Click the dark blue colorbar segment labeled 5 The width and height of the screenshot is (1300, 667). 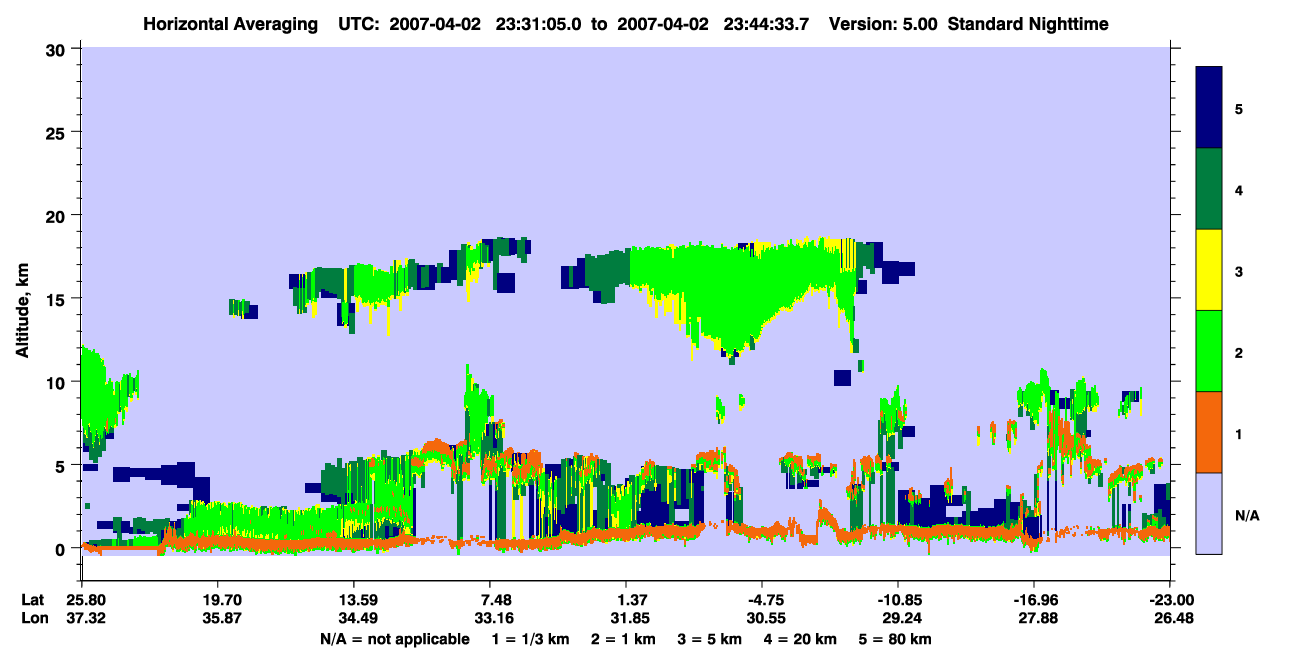[x=1209, y=108]
